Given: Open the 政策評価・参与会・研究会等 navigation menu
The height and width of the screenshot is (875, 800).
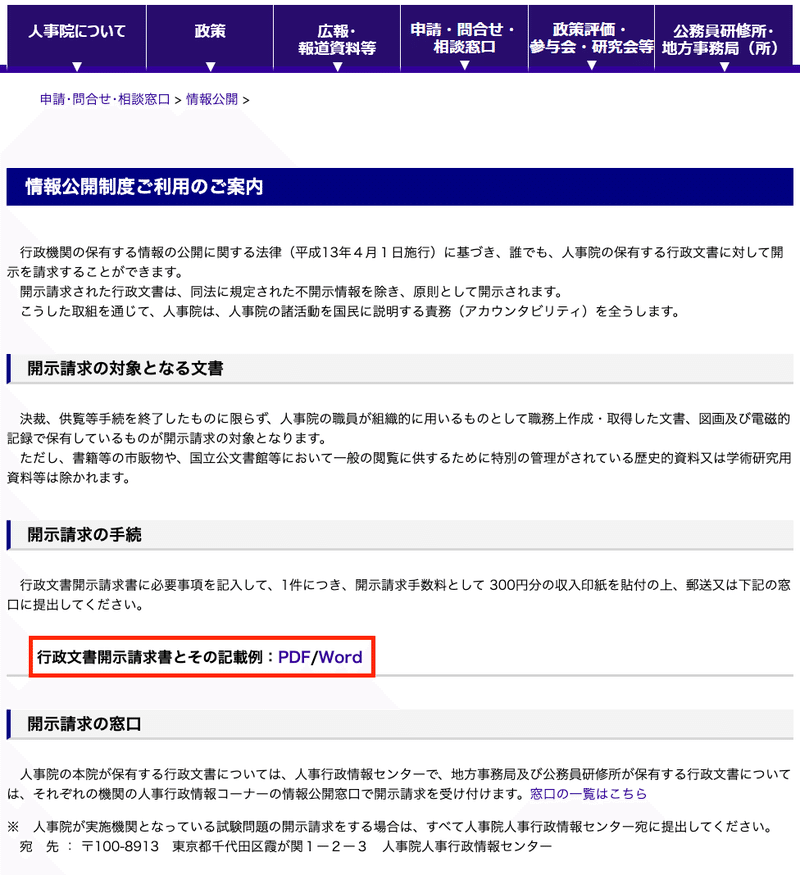Looking at the screenshot, I should coord(591,38).
